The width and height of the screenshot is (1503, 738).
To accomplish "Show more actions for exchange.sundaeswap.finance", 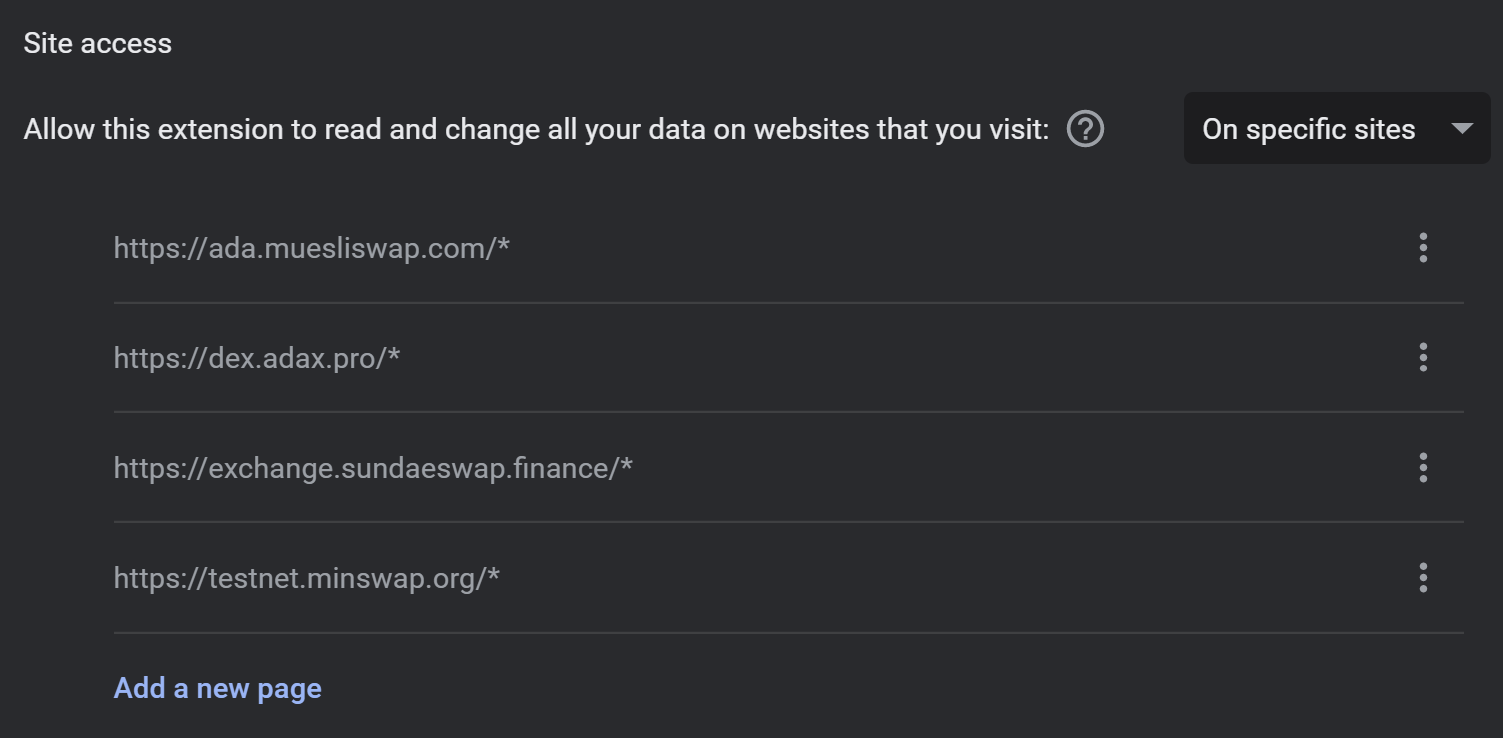I will 1423,467.
